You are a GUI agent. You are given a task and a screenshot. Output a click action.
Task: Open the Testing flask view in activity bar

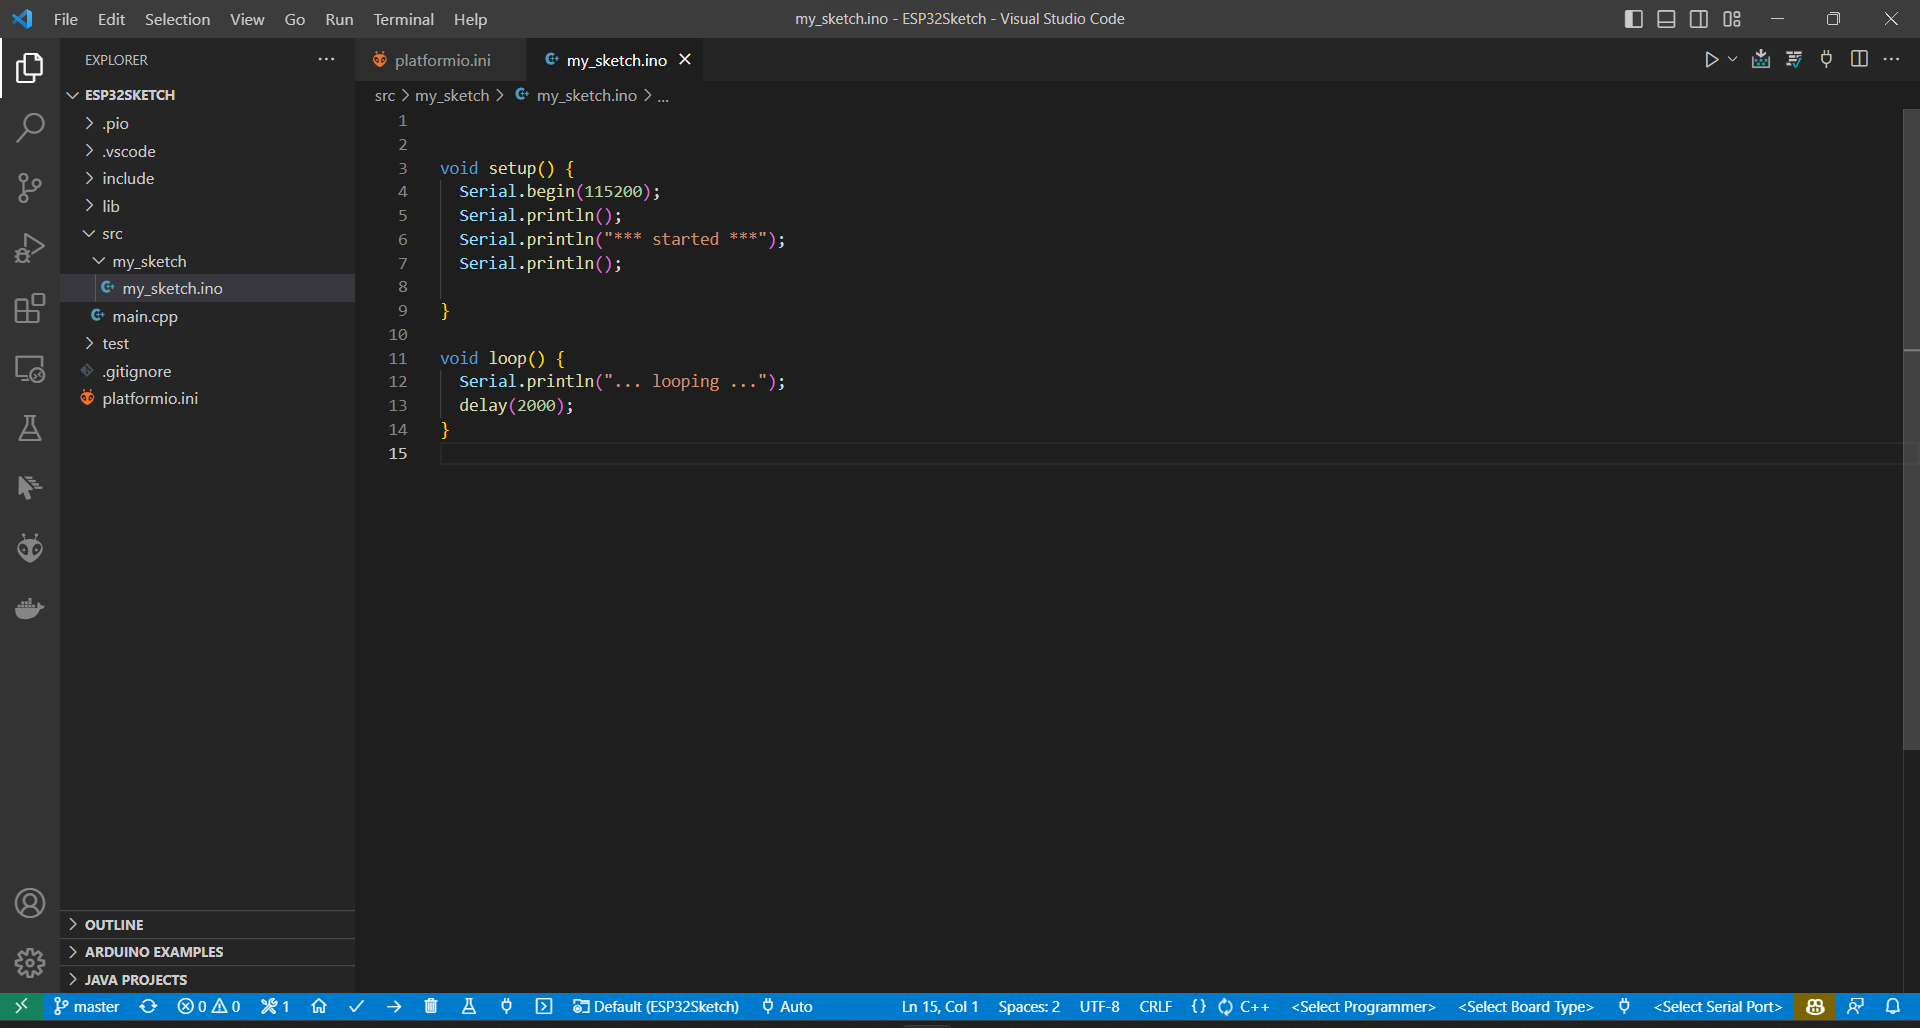click(x=30, y=428)
